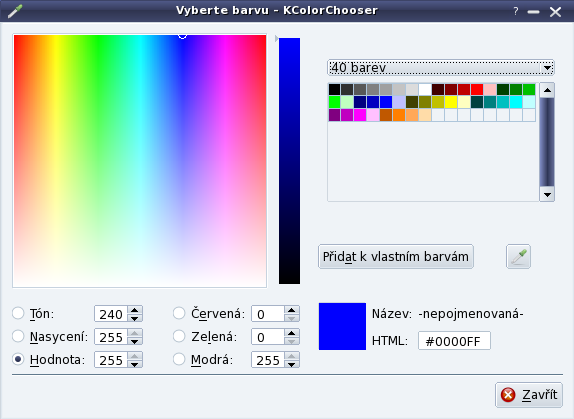Click the HTML color code field

coord(454,341)
